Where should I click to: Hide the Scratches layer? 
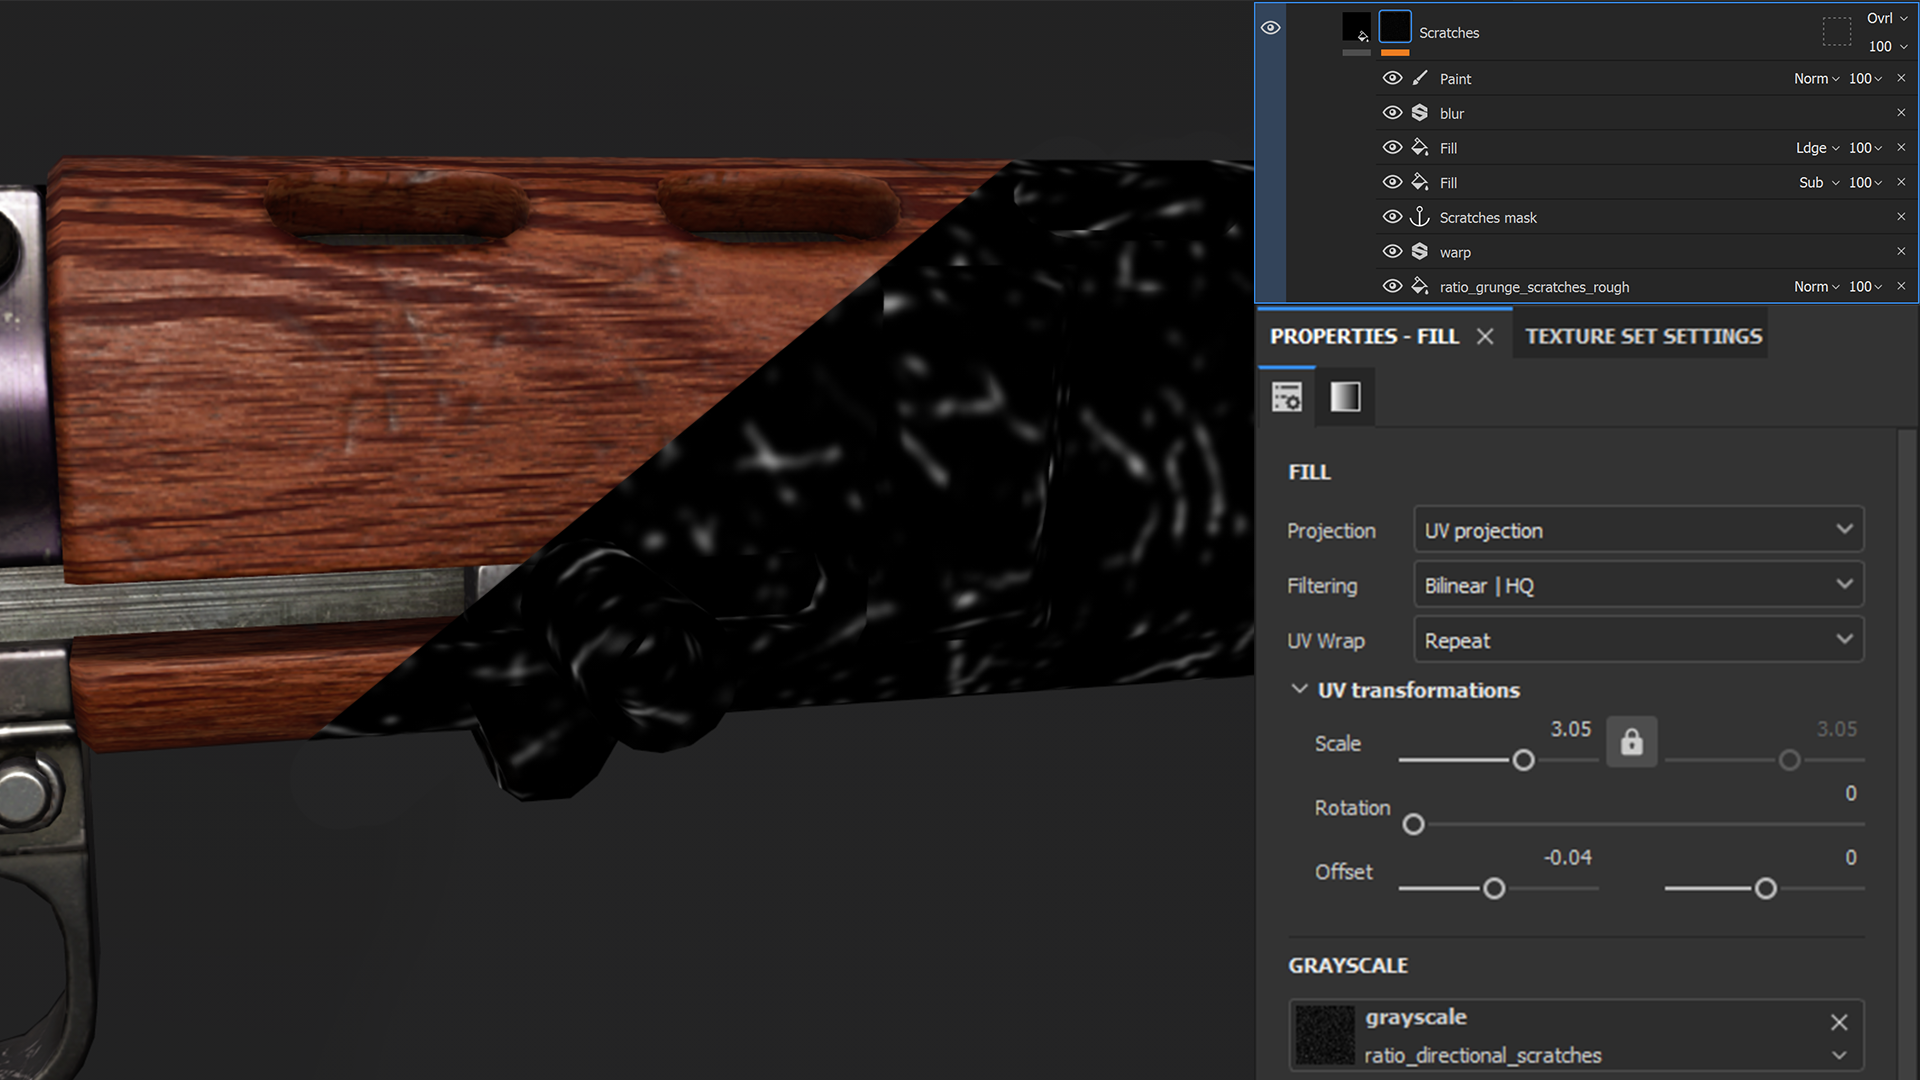click(x=1271, y=28)
